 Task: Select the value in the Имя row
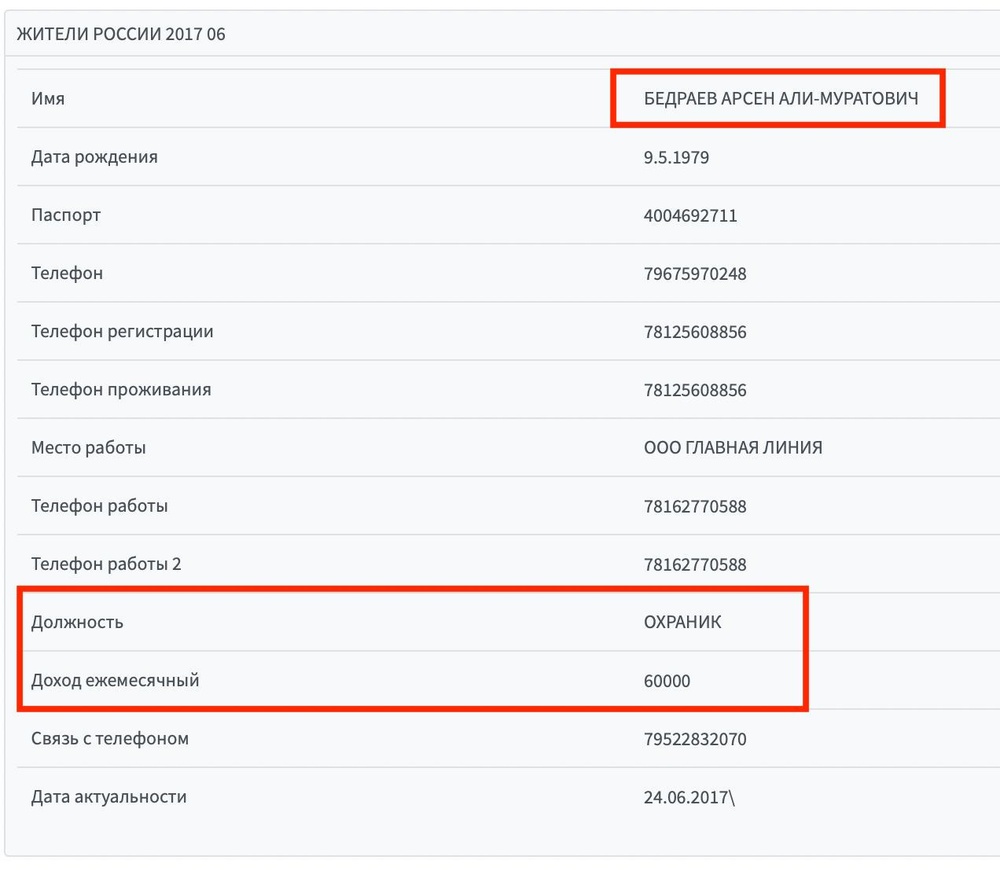pyautogui.click(x=781, y=99)
